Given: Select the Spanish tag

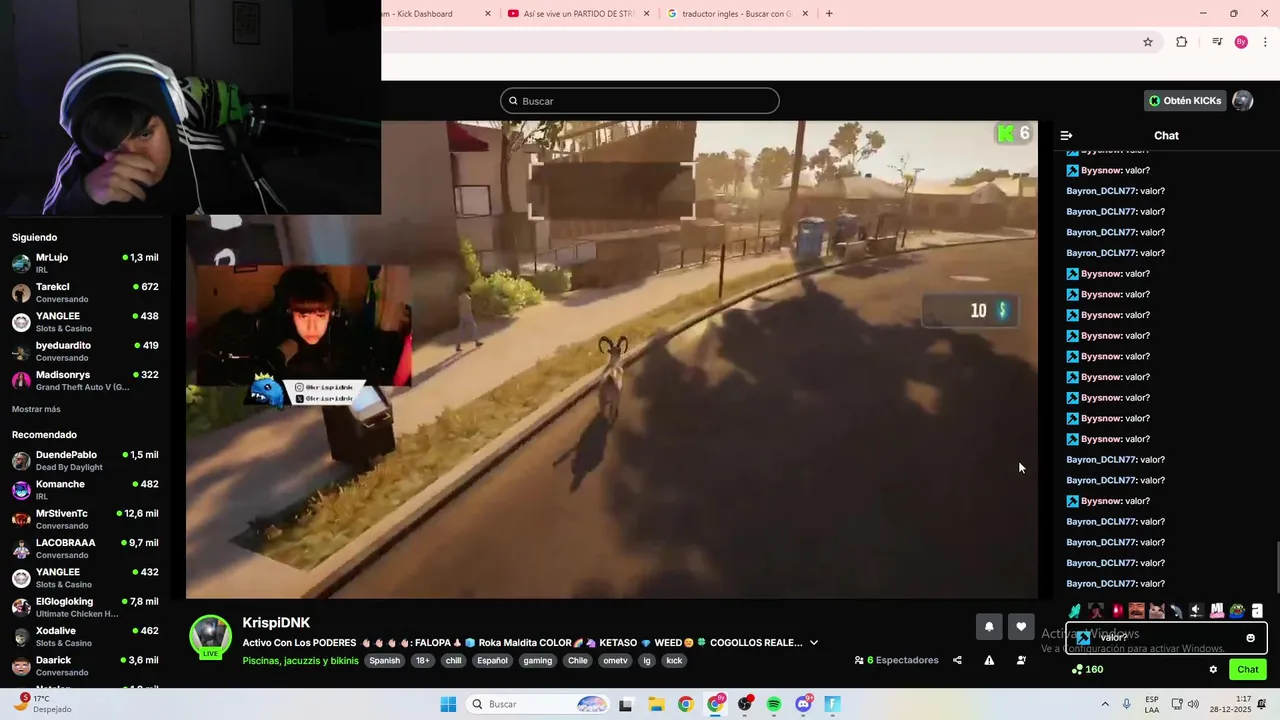Looking at the screenshot, I should (x=385, y=661).
